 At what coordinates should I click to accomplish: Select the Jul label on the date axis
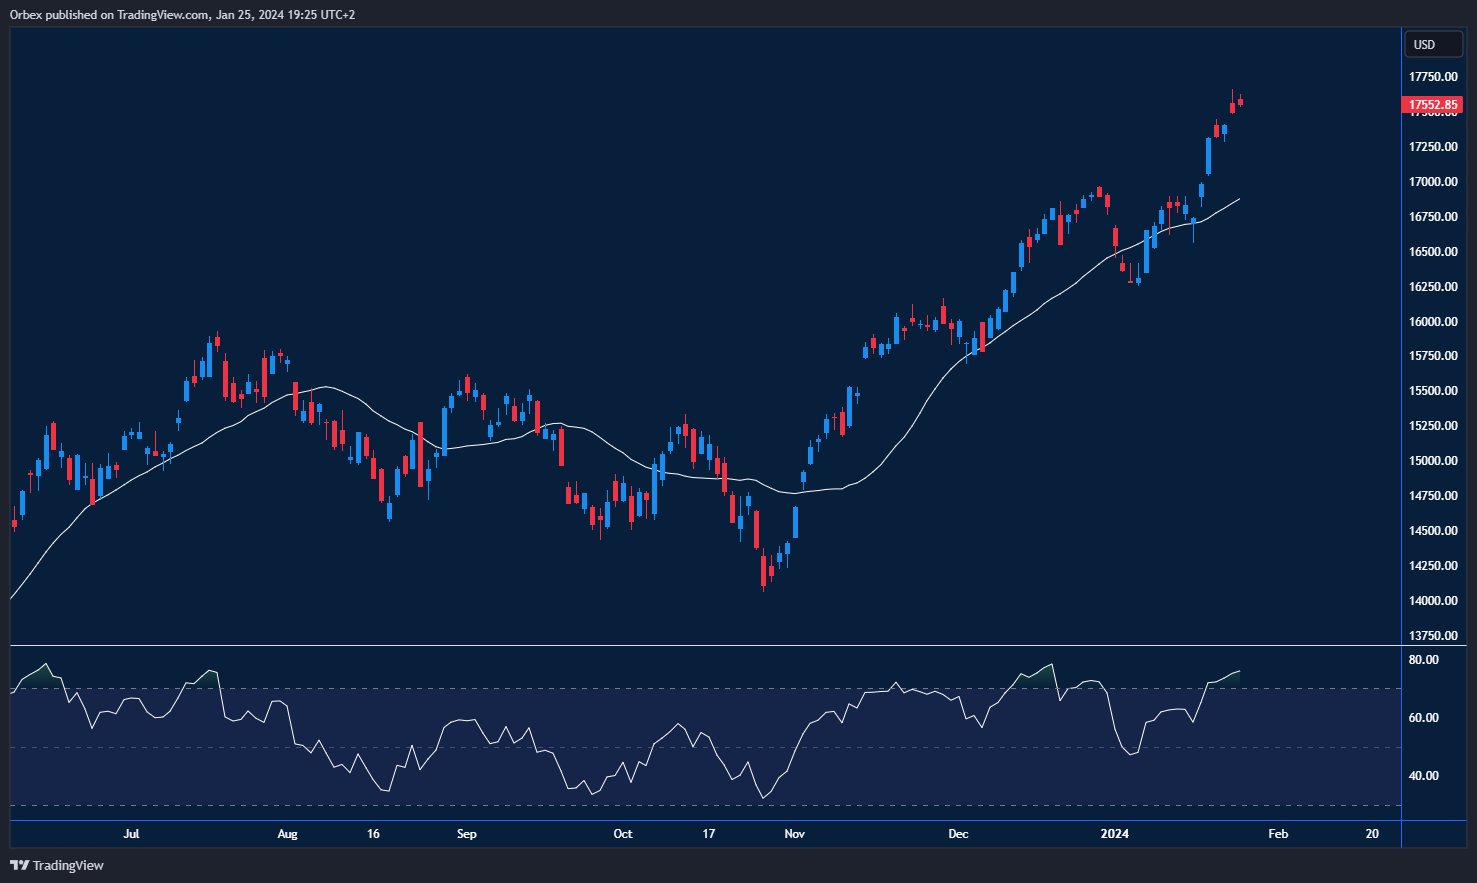pos(131,833)
